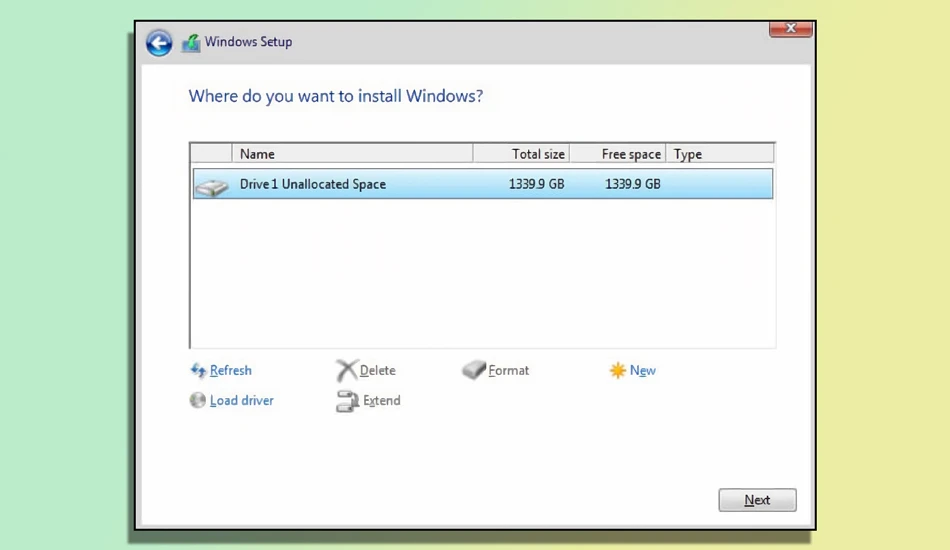Click the Format disk eraser icon

click(474, 369)
